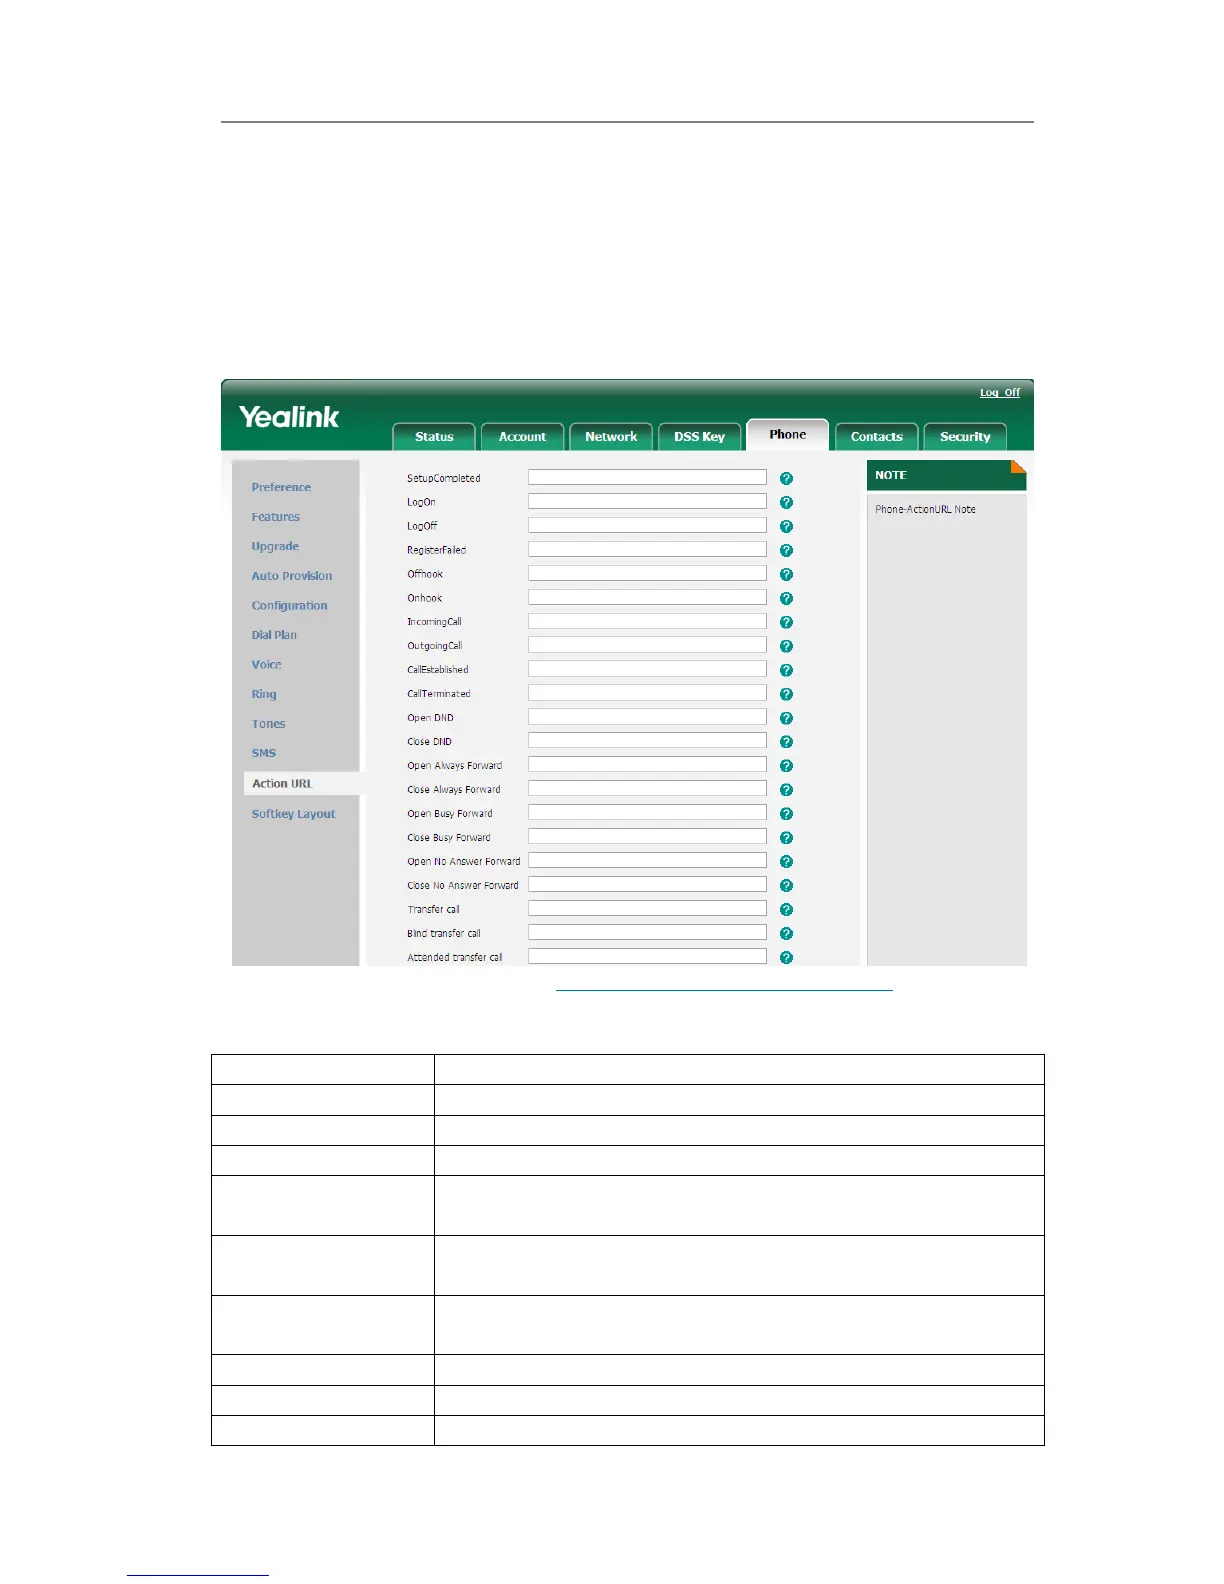Go to SMS sidebar page
This screenshot has width=1224, height=1584.
264,753
